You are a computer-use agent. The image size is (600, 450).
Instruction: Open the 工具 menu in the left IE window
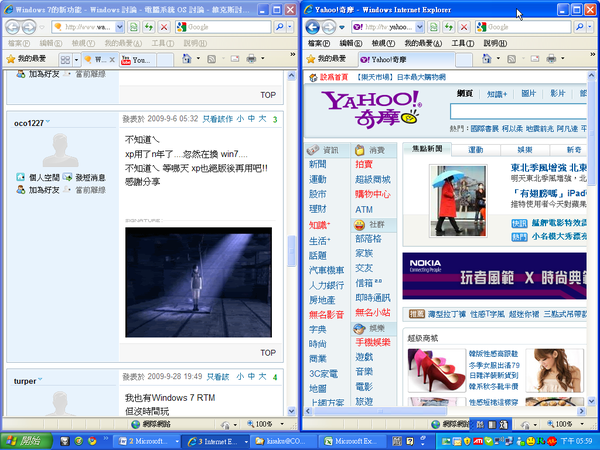point(163,43)
